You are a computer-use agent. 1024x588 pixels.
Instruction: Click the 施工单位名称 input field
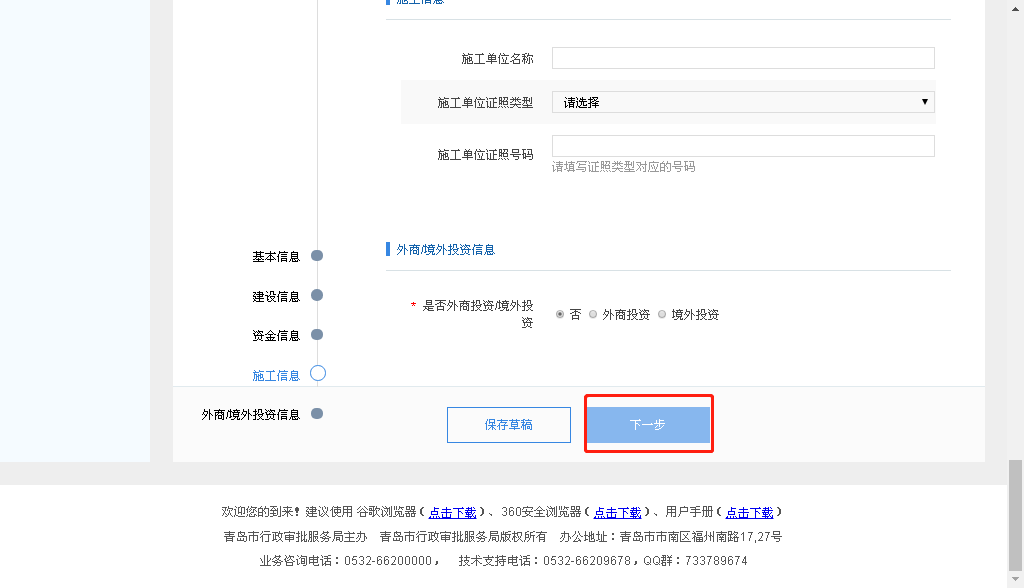[x=743, y=58]
